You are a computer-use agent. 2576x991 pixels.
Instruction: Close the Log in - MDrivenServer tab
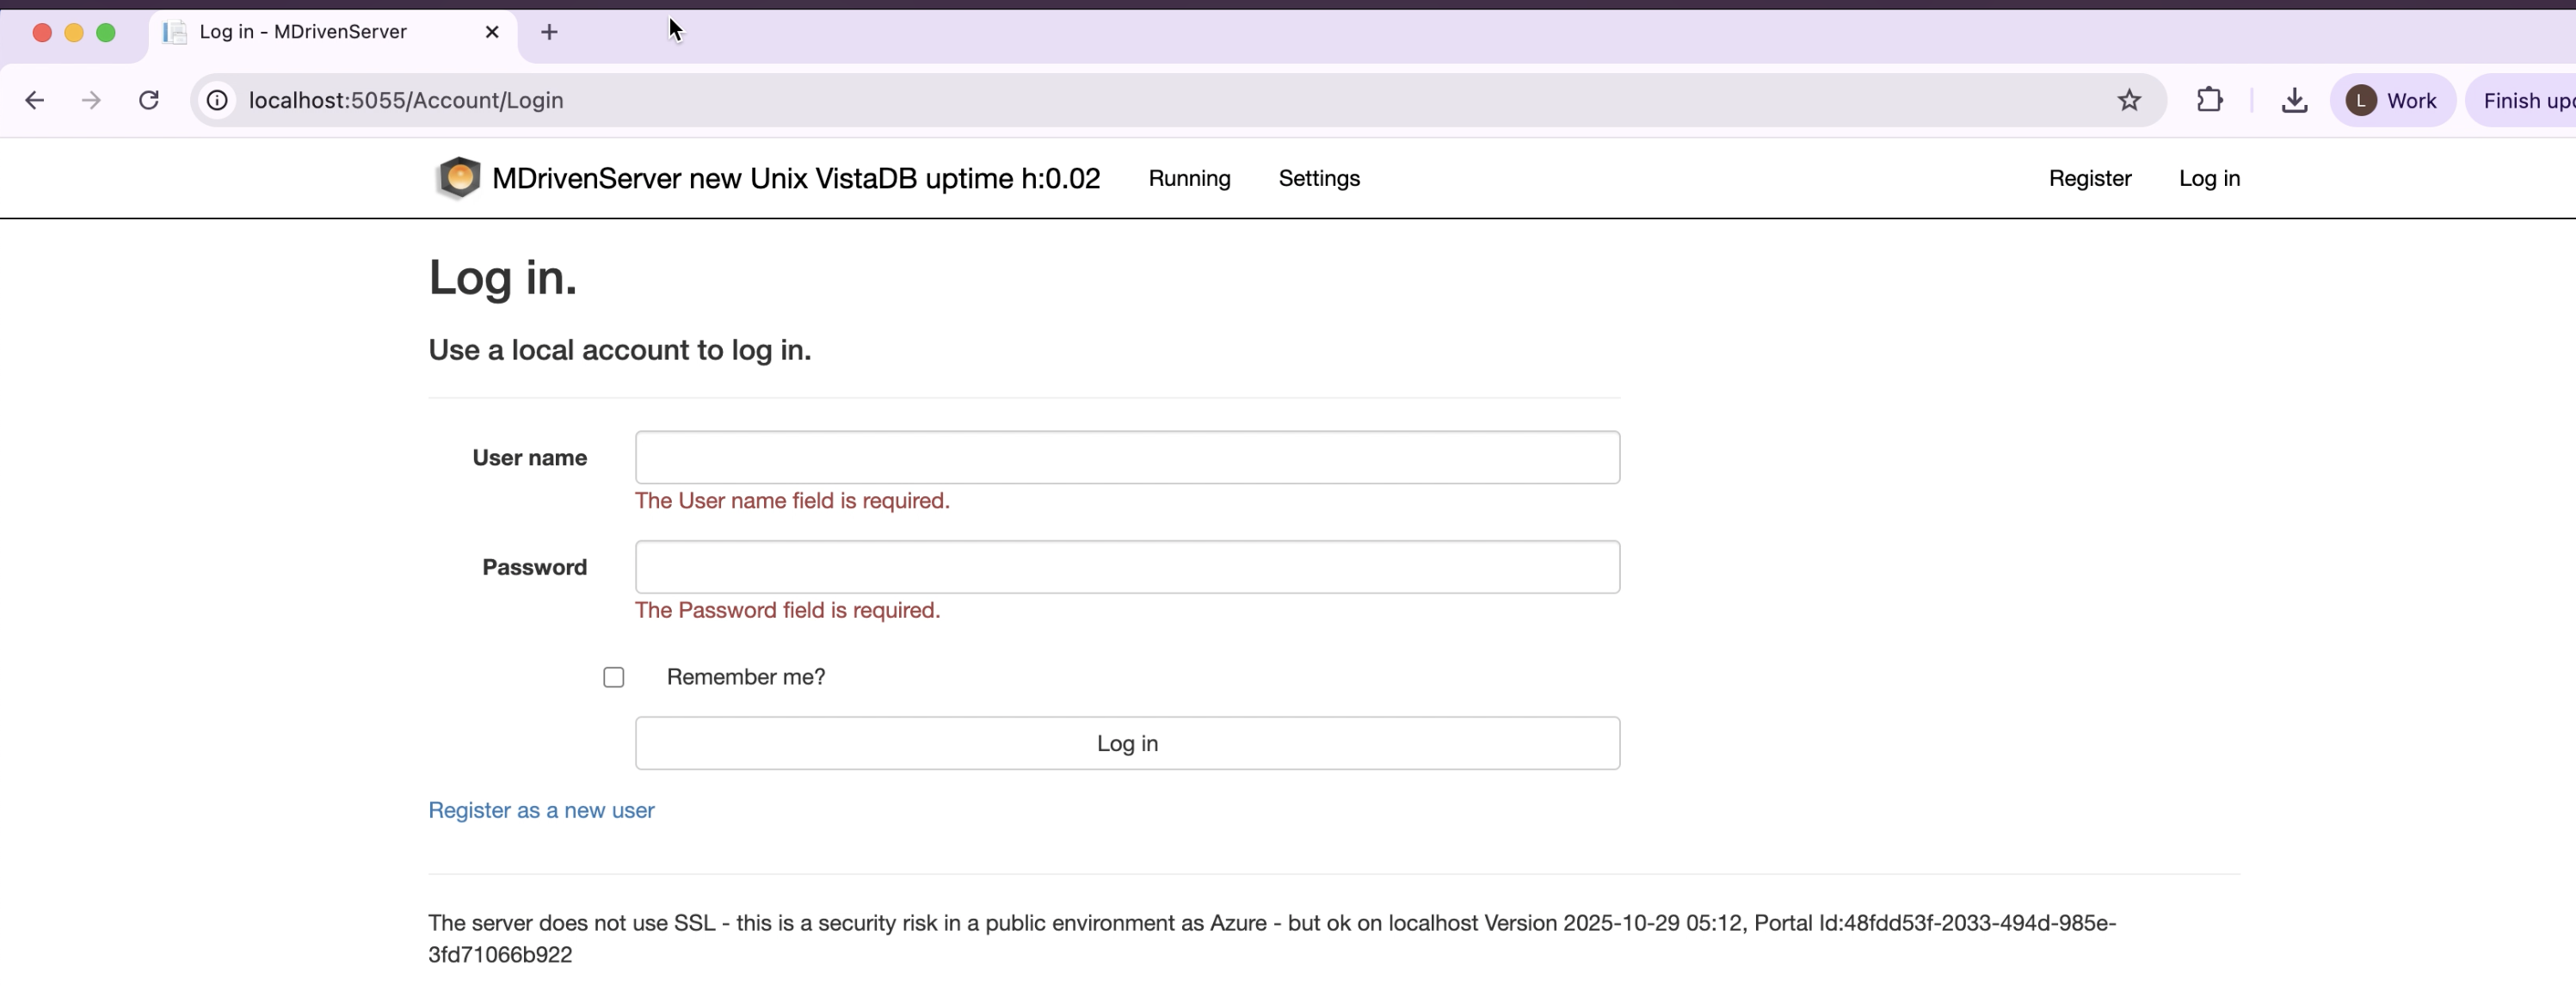[492, 32]
